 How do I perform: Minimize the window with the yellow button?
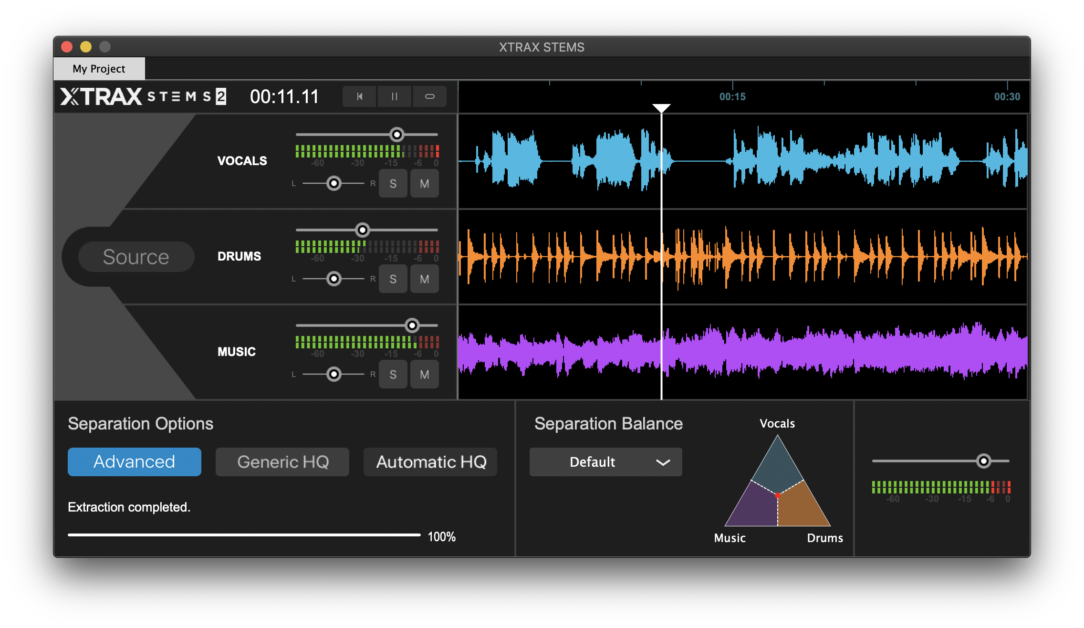coord(86,46)
